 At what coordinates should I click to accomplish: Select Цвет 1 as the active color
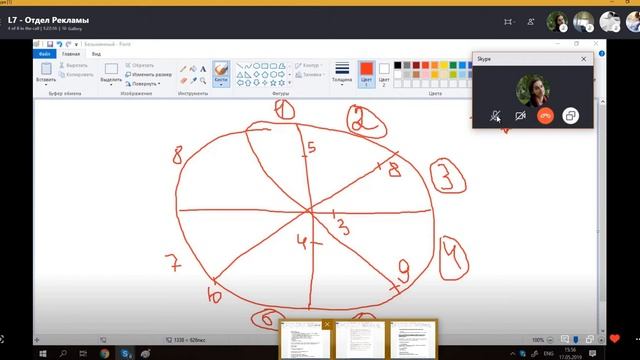(x=366, y=74)
